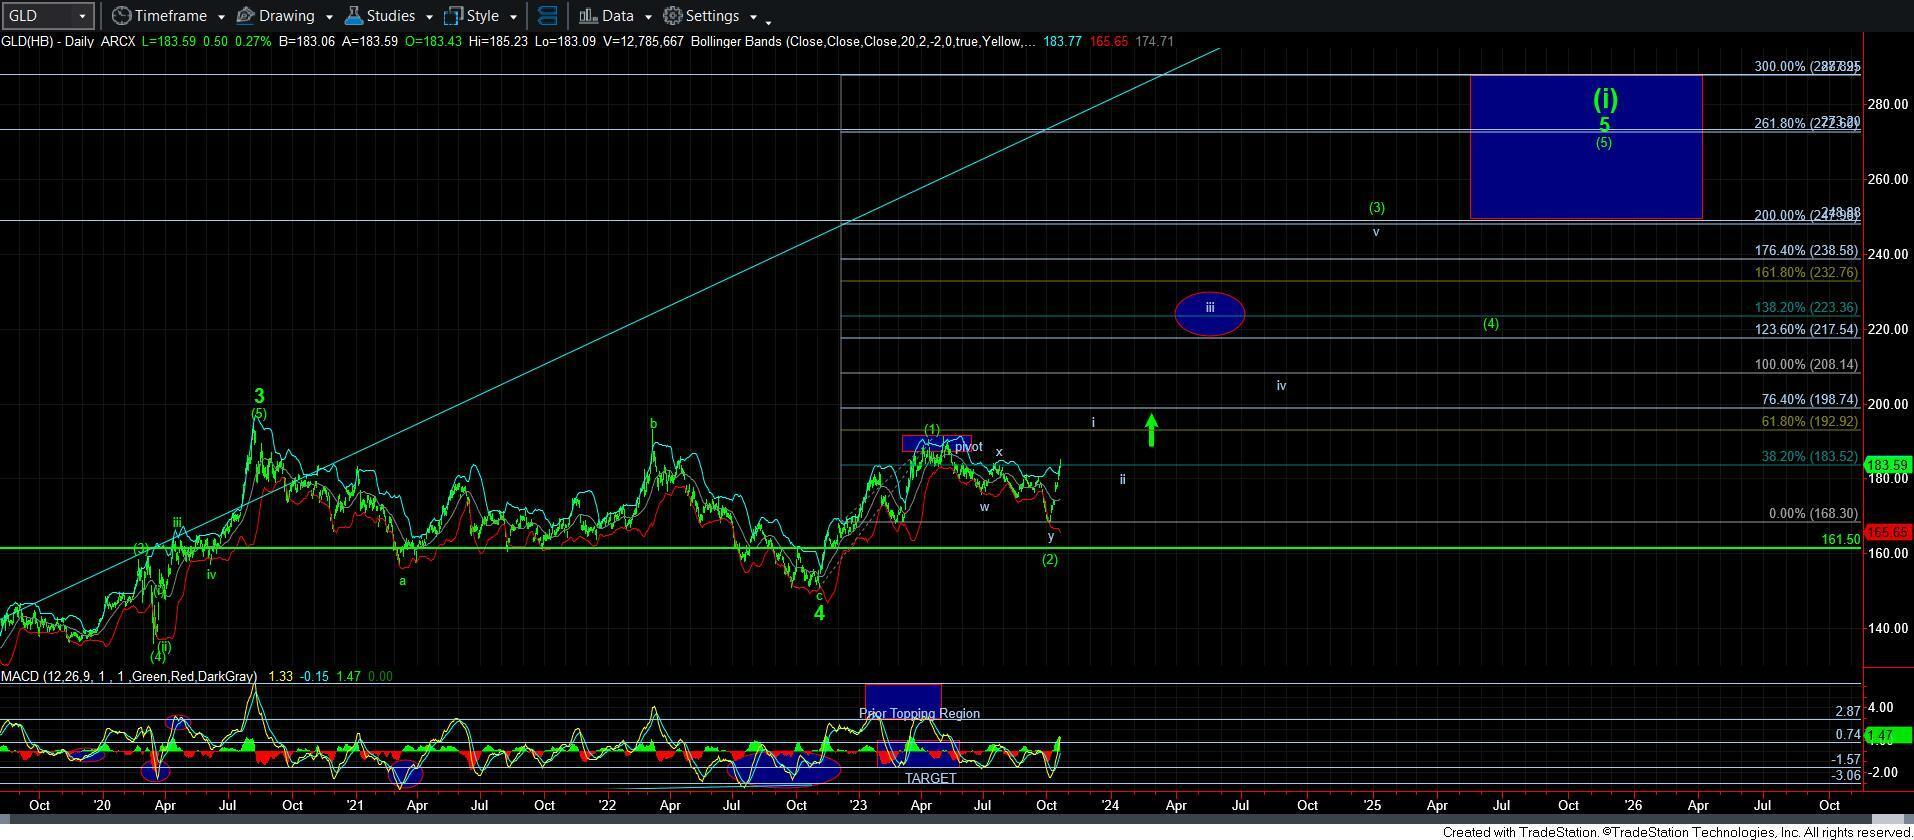Click the blue stacked panels toolbar icon
Screen dimensions: 1914x840
click(x=547, y=16)
